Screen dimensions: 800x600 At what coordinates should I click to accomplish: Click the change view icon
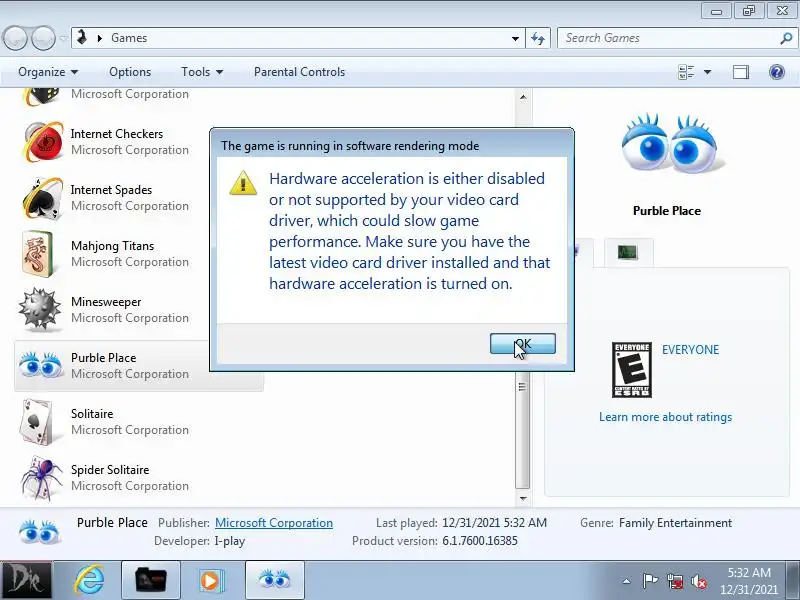coord(686,72)
